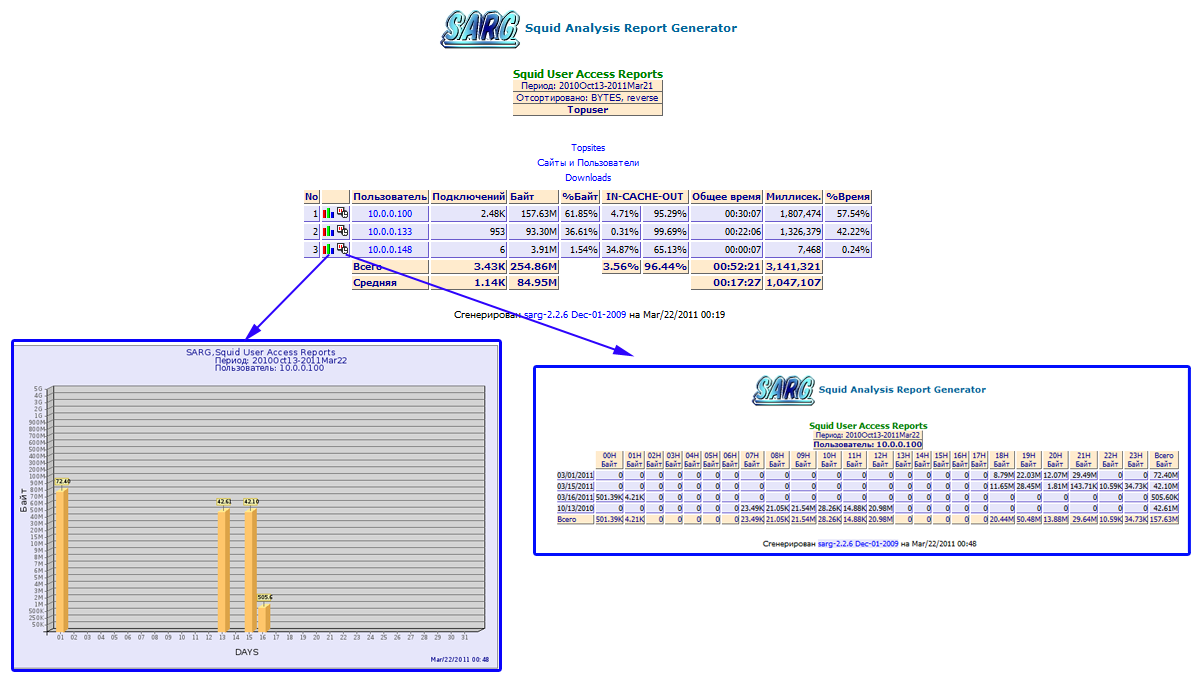Viewport: 1201px width, 681px height.
Task: Select the 00:17:27 average time cell
Action: [x=727, y=283]
